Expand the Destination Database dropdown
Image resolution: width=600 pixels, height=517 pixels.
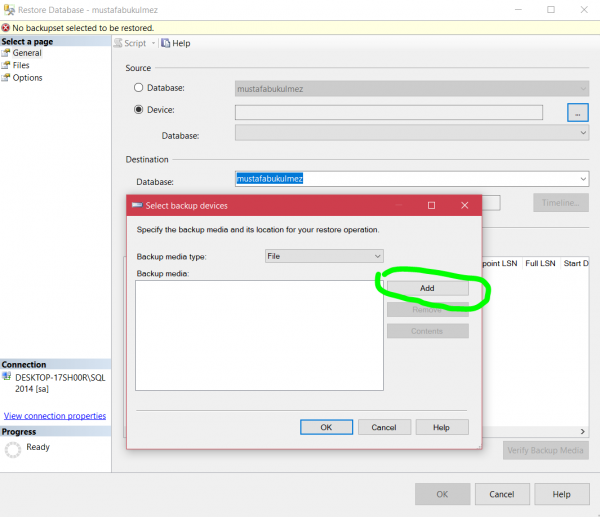coord(583,179)
